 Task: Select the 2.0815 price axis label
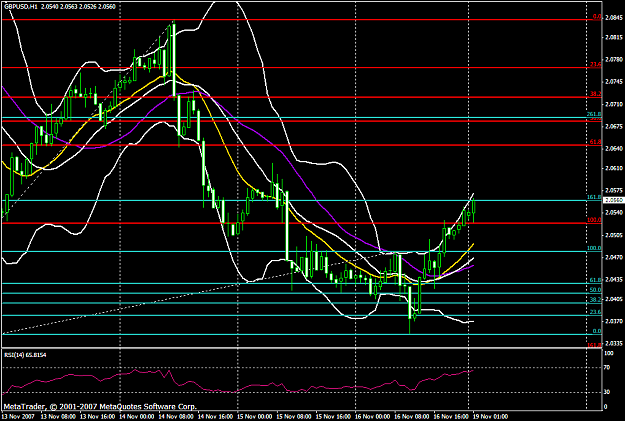614,38
